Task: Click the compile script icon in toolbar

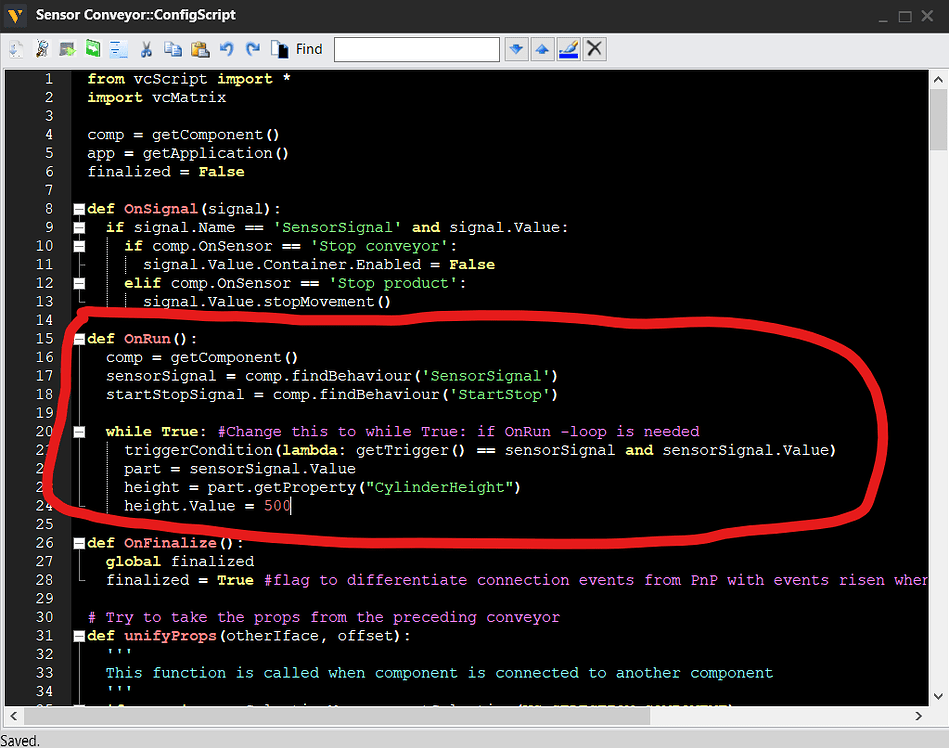Action: coord(16,49)
